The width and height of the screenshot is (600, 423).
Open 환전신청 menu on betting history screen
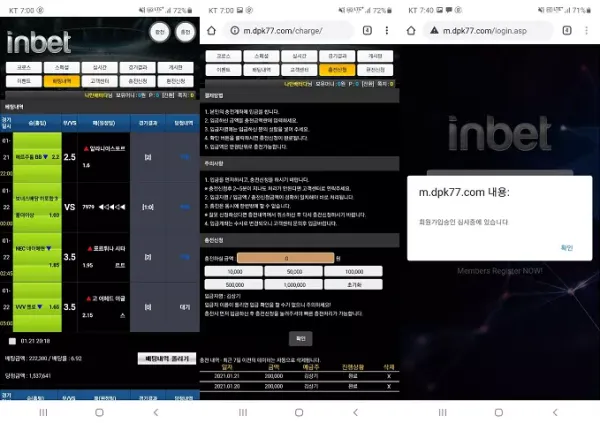pos(175,81)
